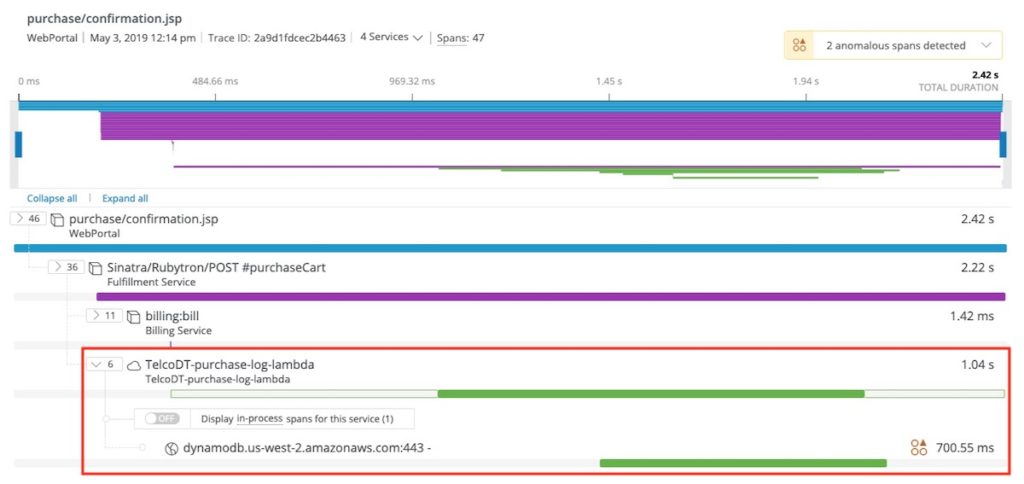This screenshot has width=1024, height=484.
Task: Expand the 36 child spans of purchaseCart
Action: coord(67,267)
